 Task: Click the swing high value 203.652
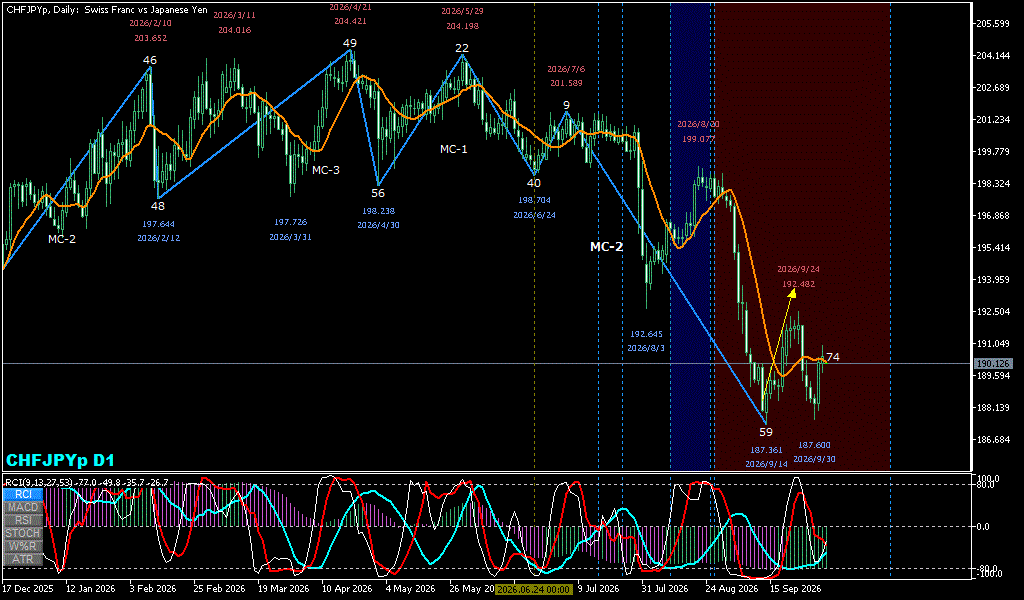pos(151,38)
